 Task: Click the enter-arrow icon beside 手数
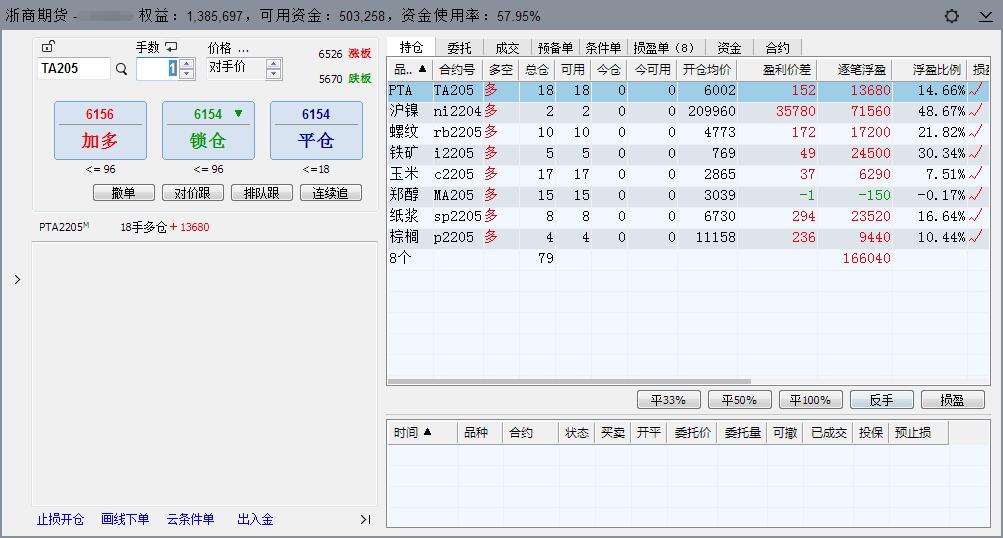click(171, 47)
